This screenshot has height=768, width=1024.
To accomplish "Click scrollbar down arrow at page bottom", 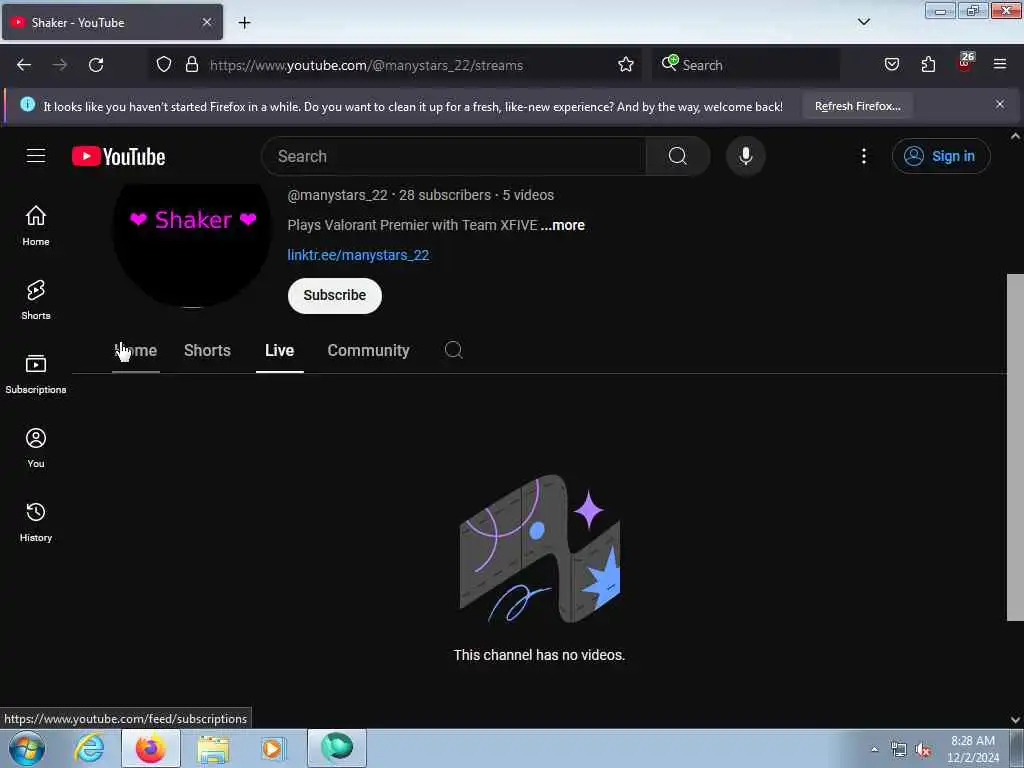I will 1015,720.
